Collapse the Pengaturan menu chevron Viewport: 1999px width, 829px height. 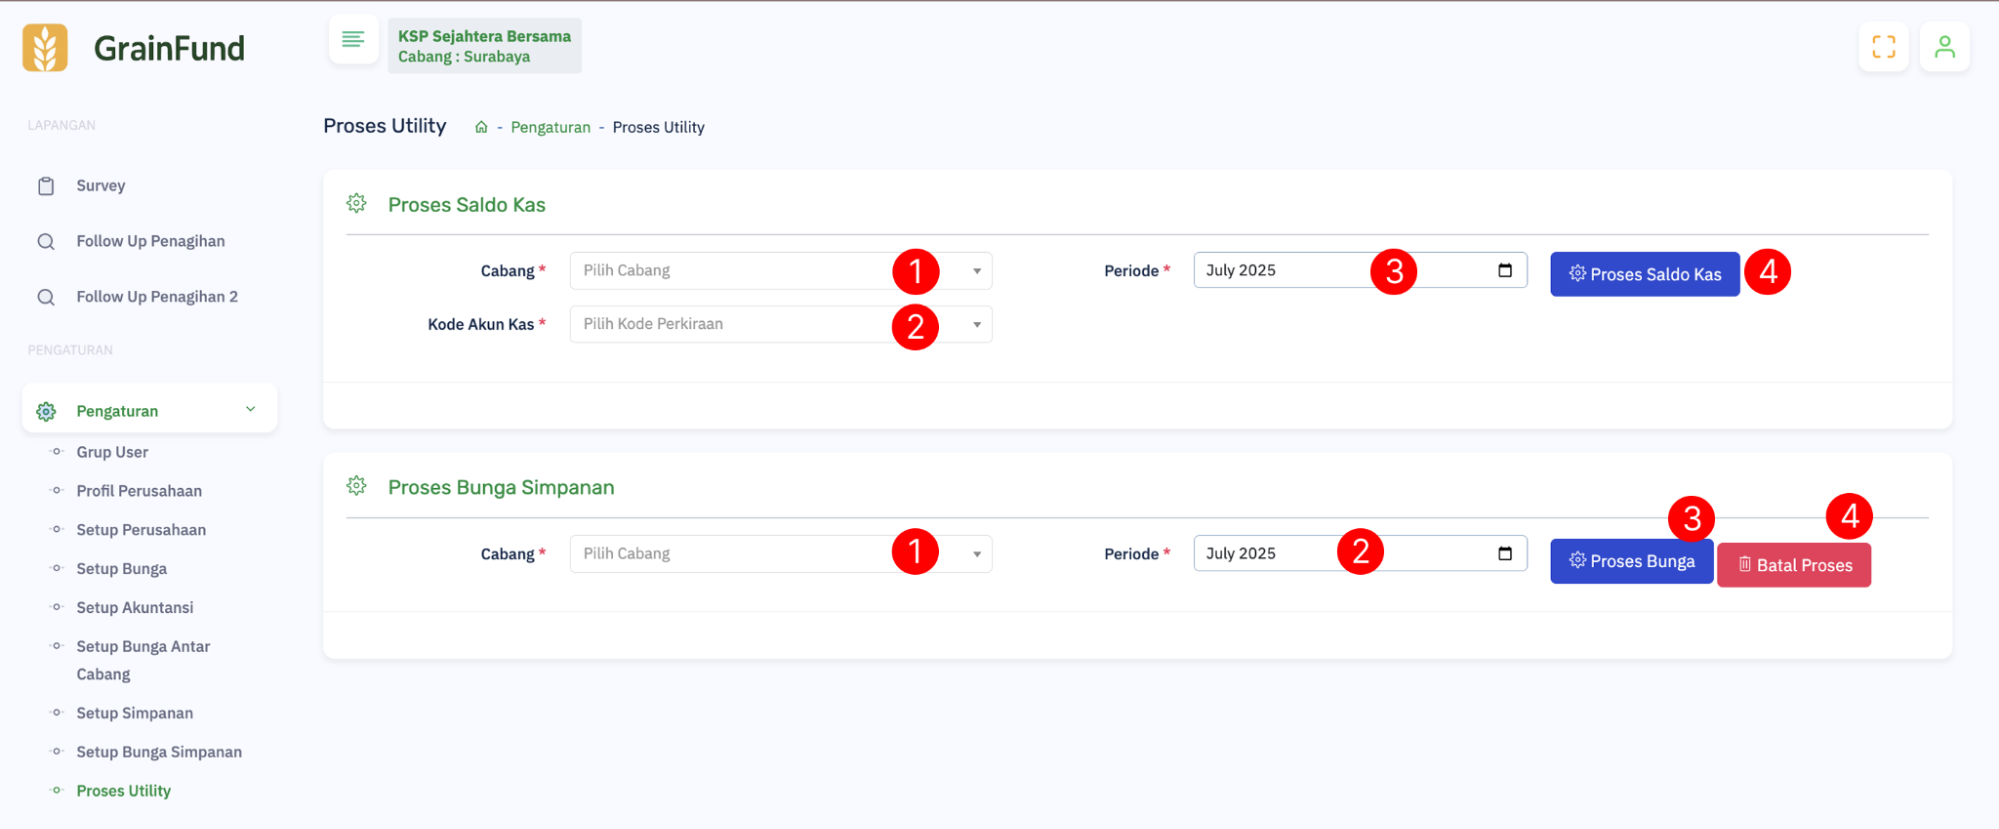point(251,409)
